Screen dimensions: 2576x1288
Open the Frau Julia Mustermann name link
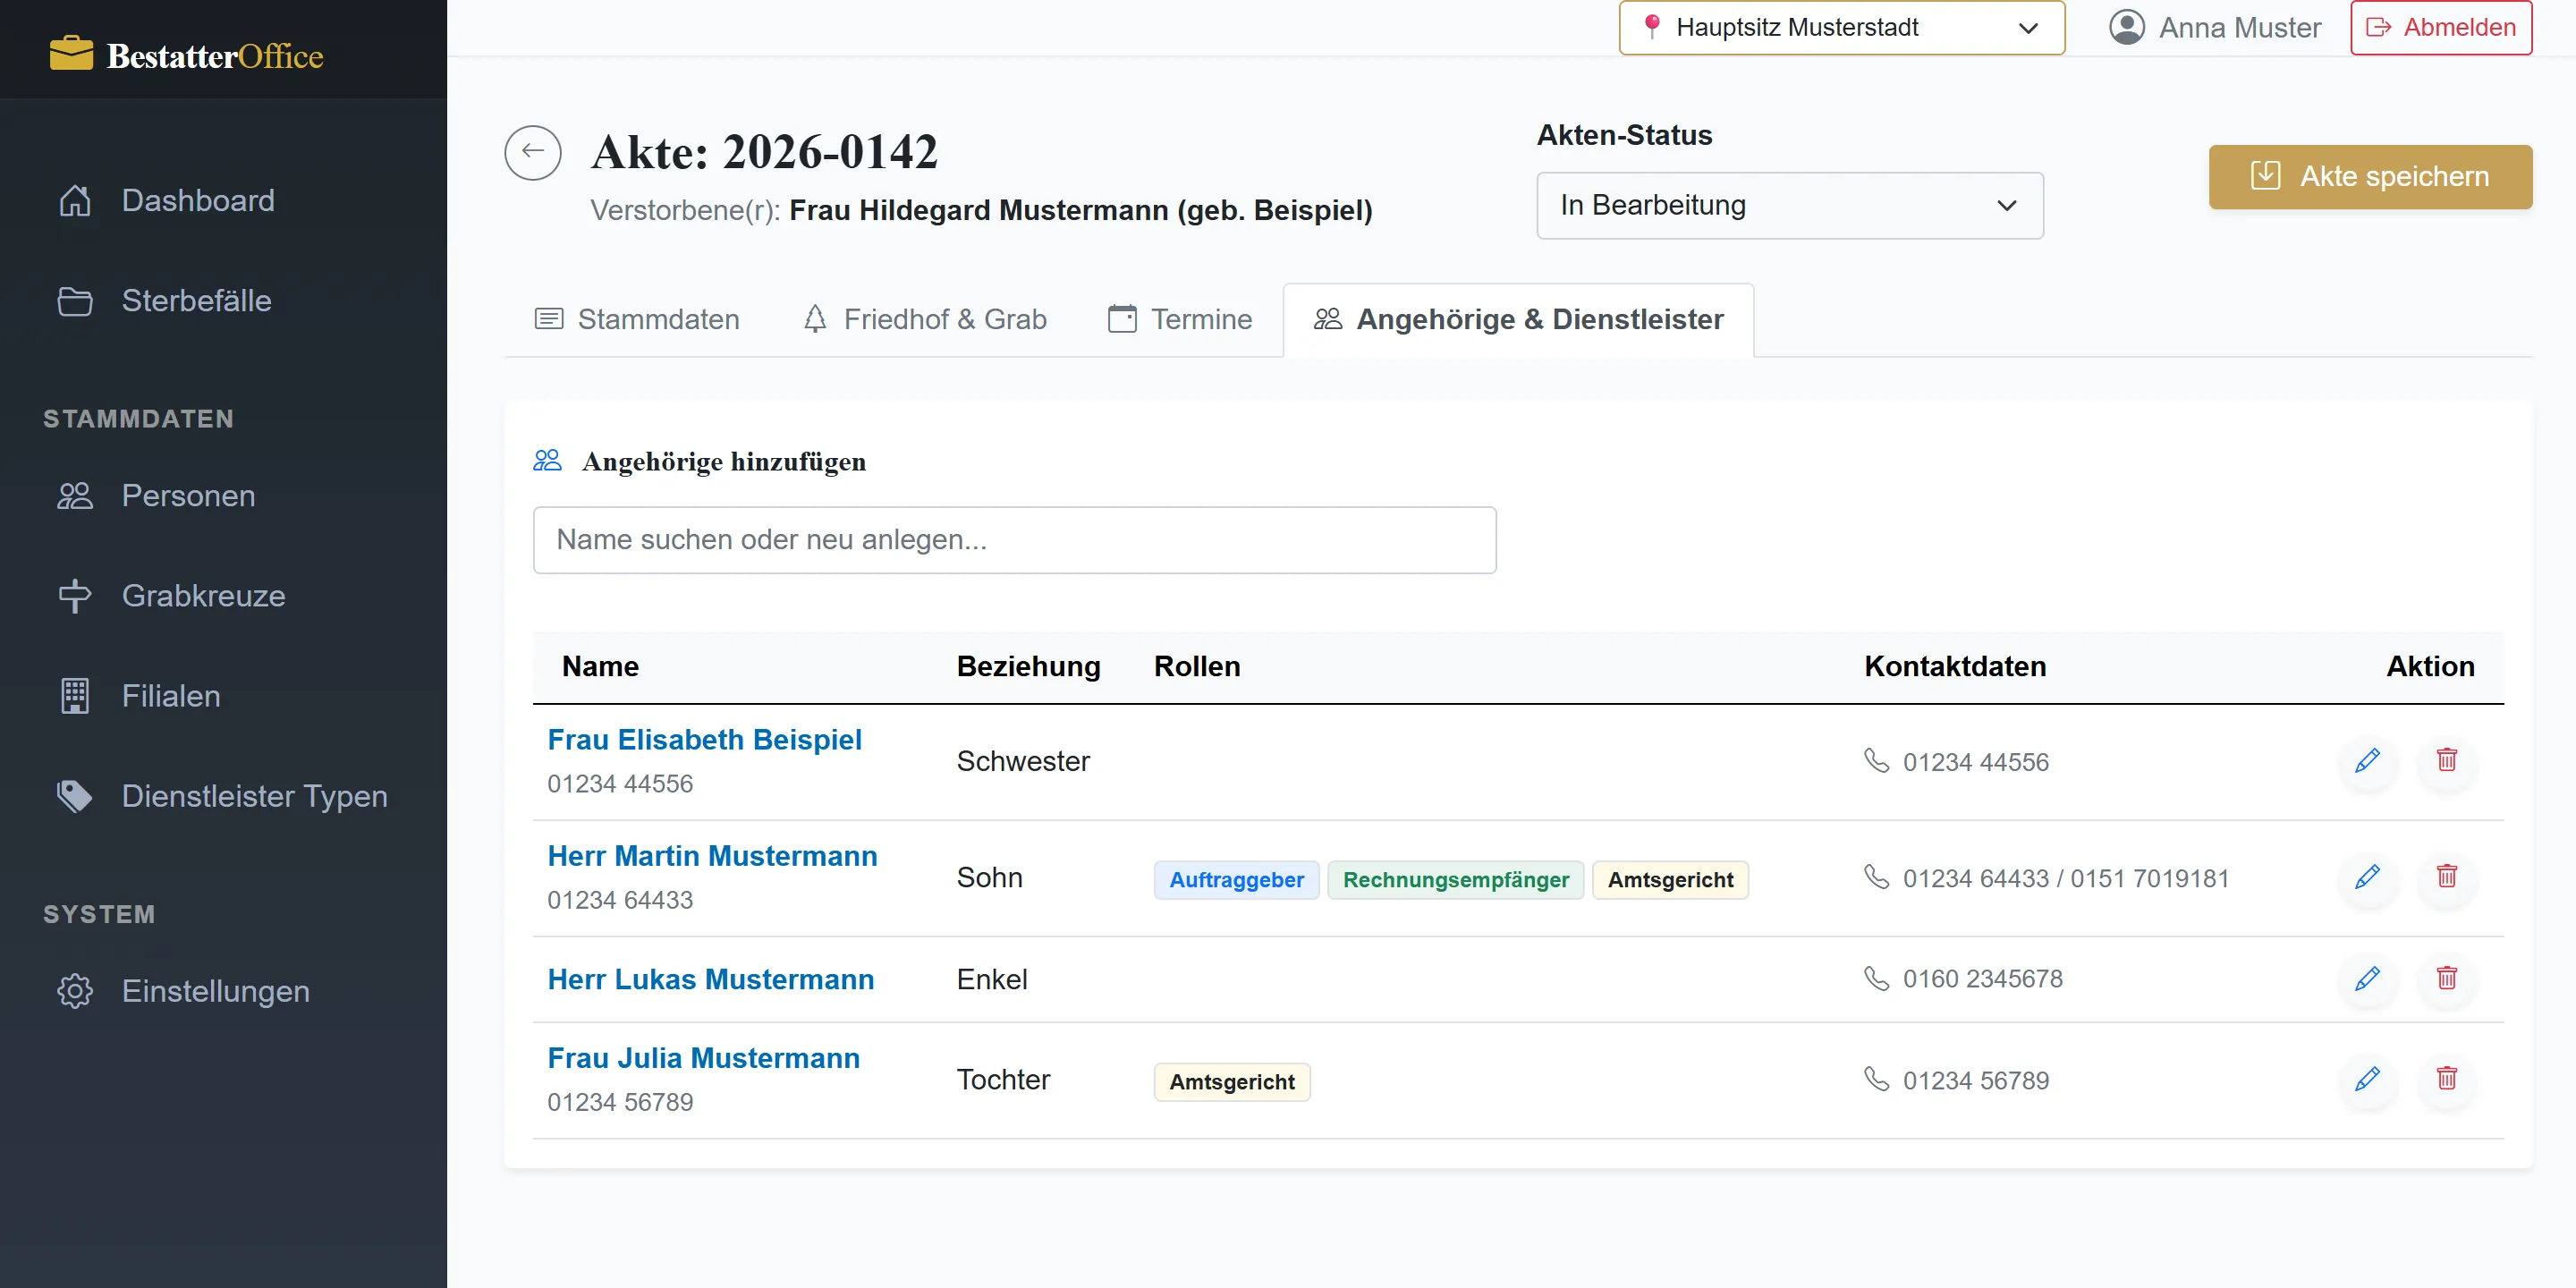coord(703,1058)
